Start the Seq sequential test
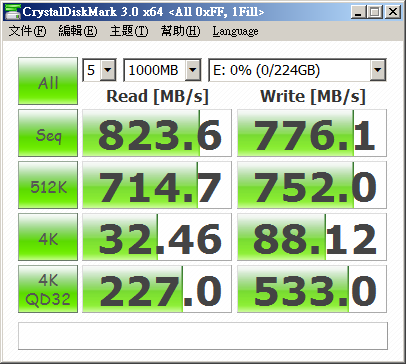 [48, 133]
